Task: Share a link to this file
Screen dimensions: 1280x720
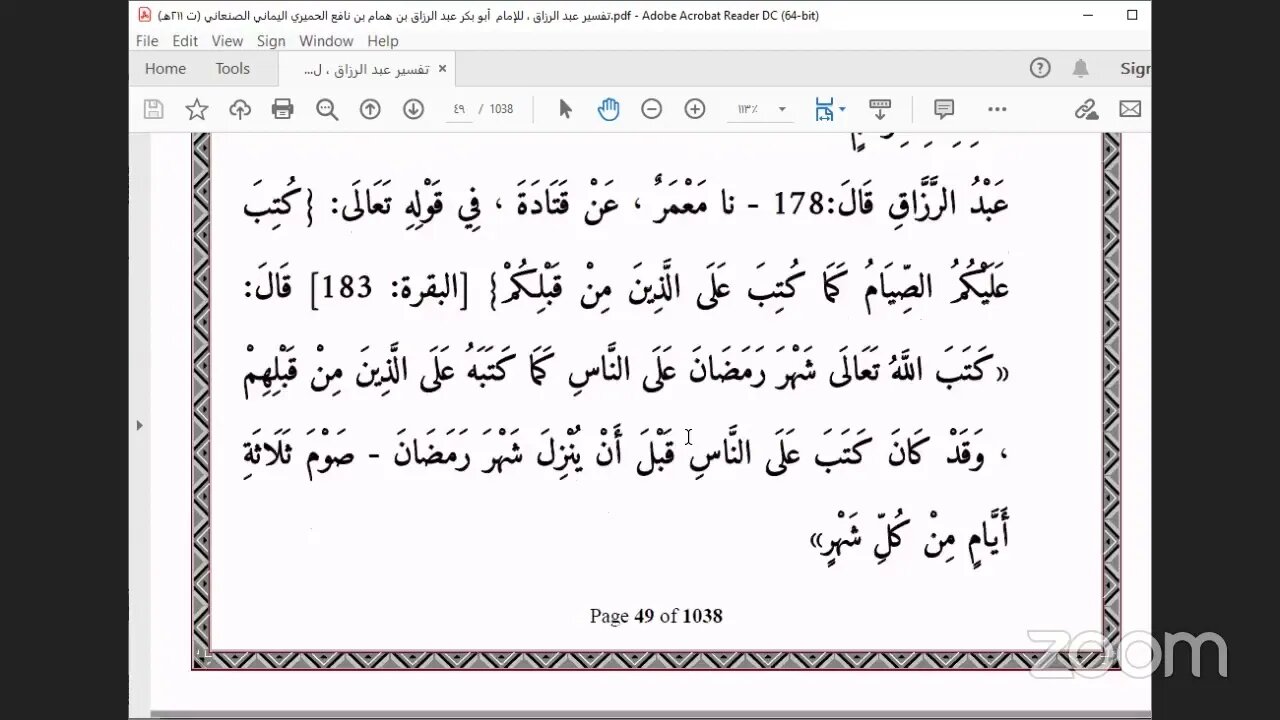Action: [1087, 109]
